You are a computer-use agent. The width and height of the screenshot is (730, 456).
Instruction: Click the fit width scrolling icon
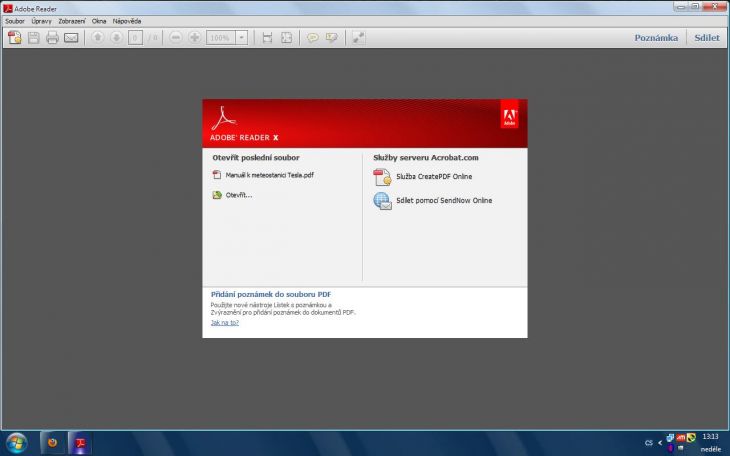click(267, 38)
